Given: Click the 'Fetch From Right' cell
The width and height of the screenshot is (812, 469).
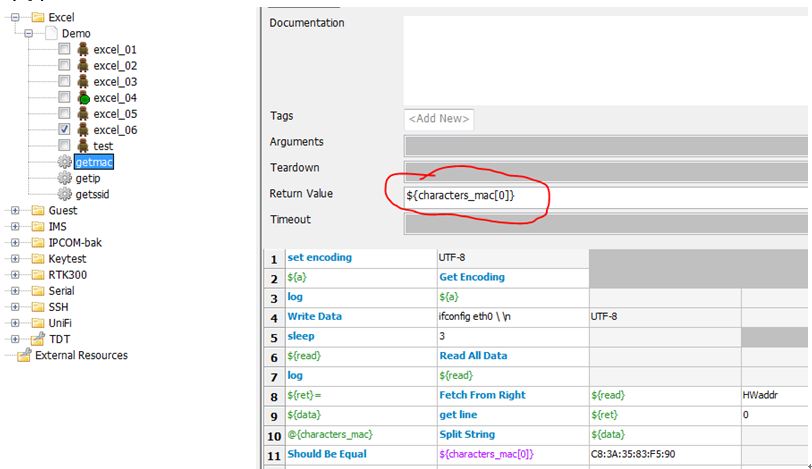Looking at the screenshot, I should pyautogui.click(x=513, y=395).
